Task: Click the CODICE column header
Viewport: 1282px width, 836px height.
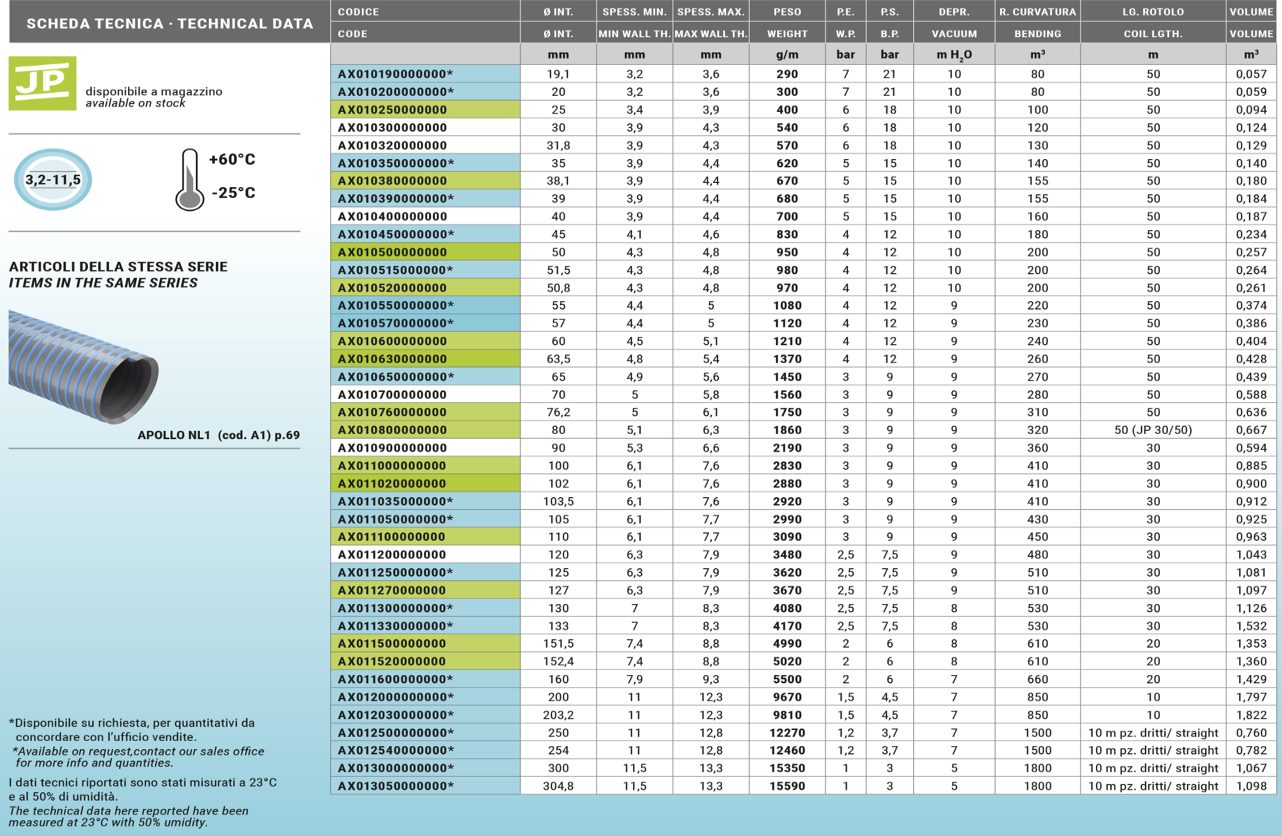Action: pos(359,12)
